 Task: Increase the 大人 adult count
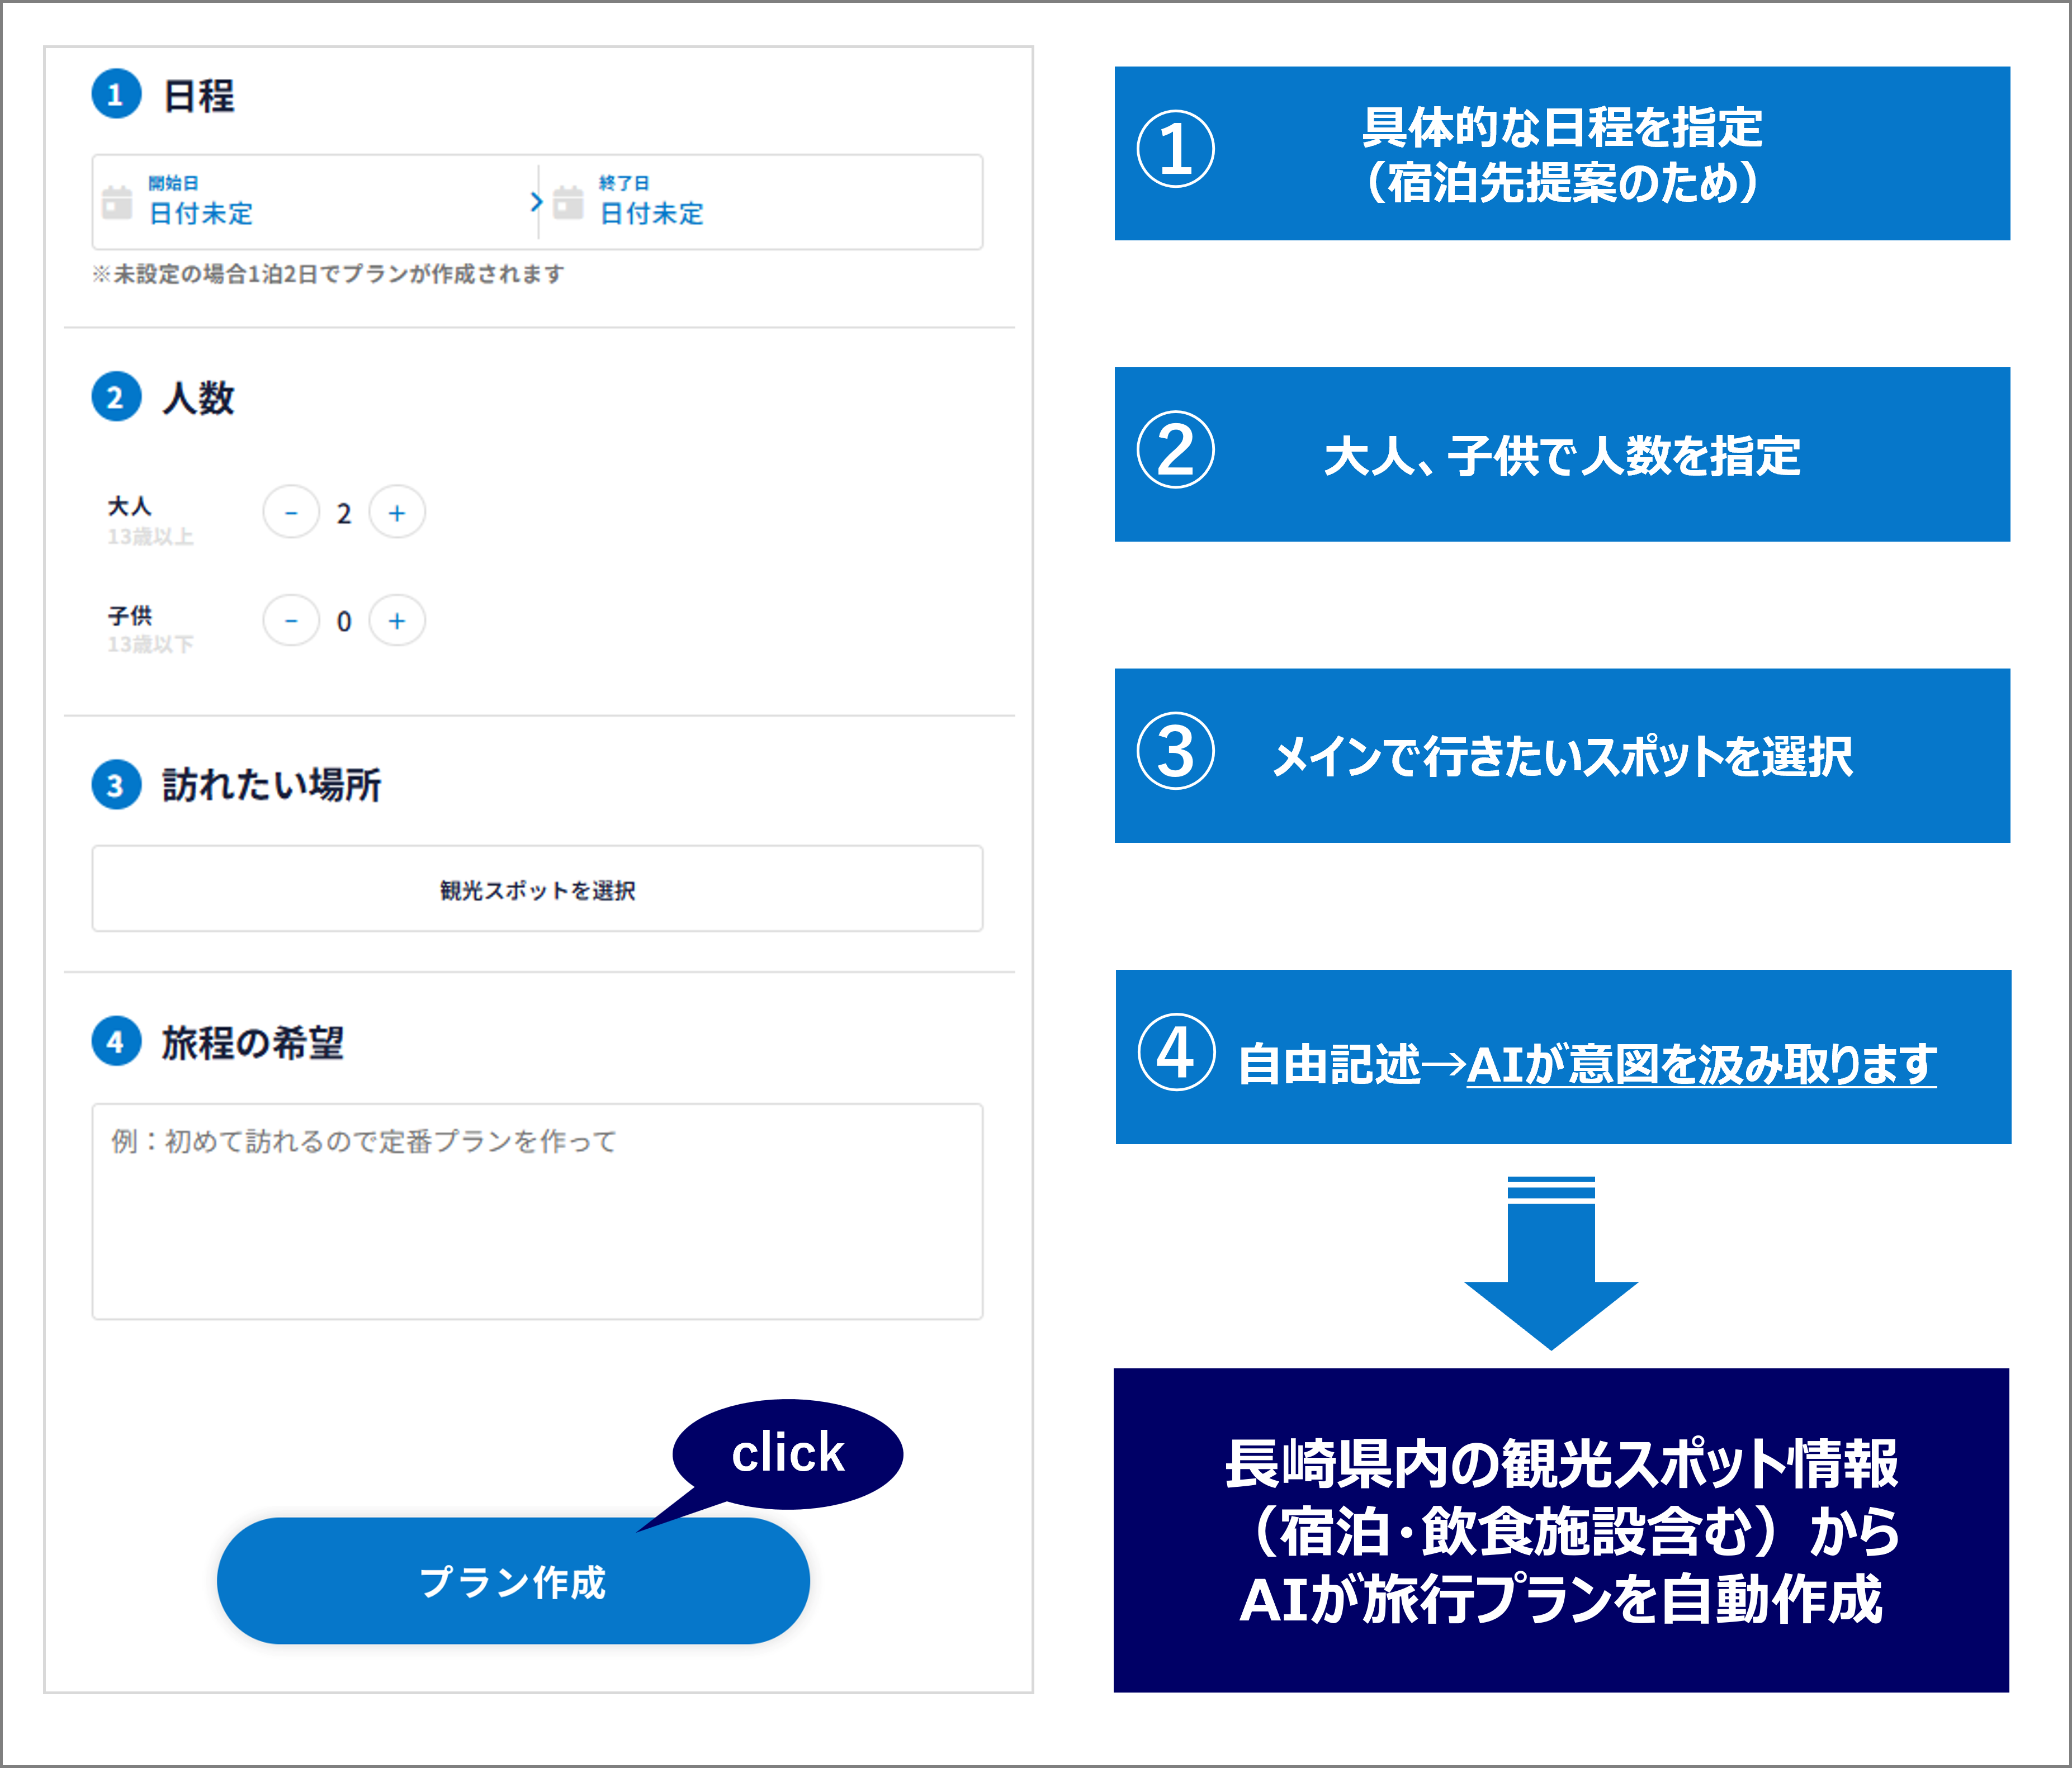397,513
